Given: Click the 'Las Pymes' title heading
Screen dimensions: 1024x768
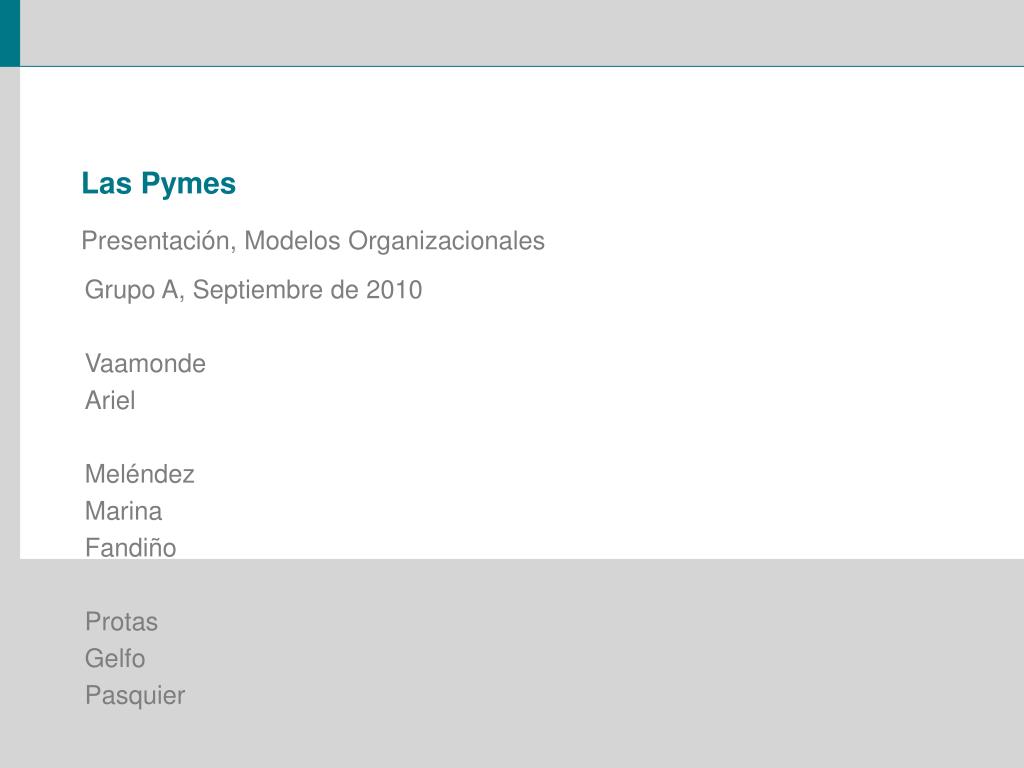Looking at the screenshot, I should click(159, 184).
